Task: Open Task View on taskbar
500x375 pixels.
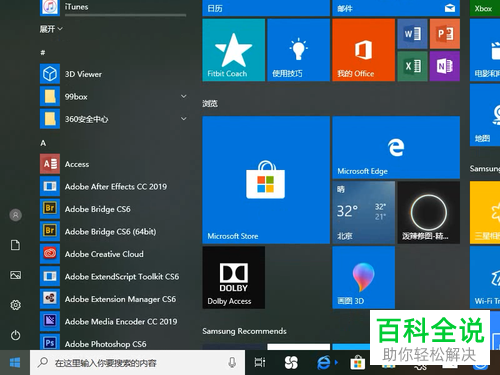Action: tap(260, 362)
